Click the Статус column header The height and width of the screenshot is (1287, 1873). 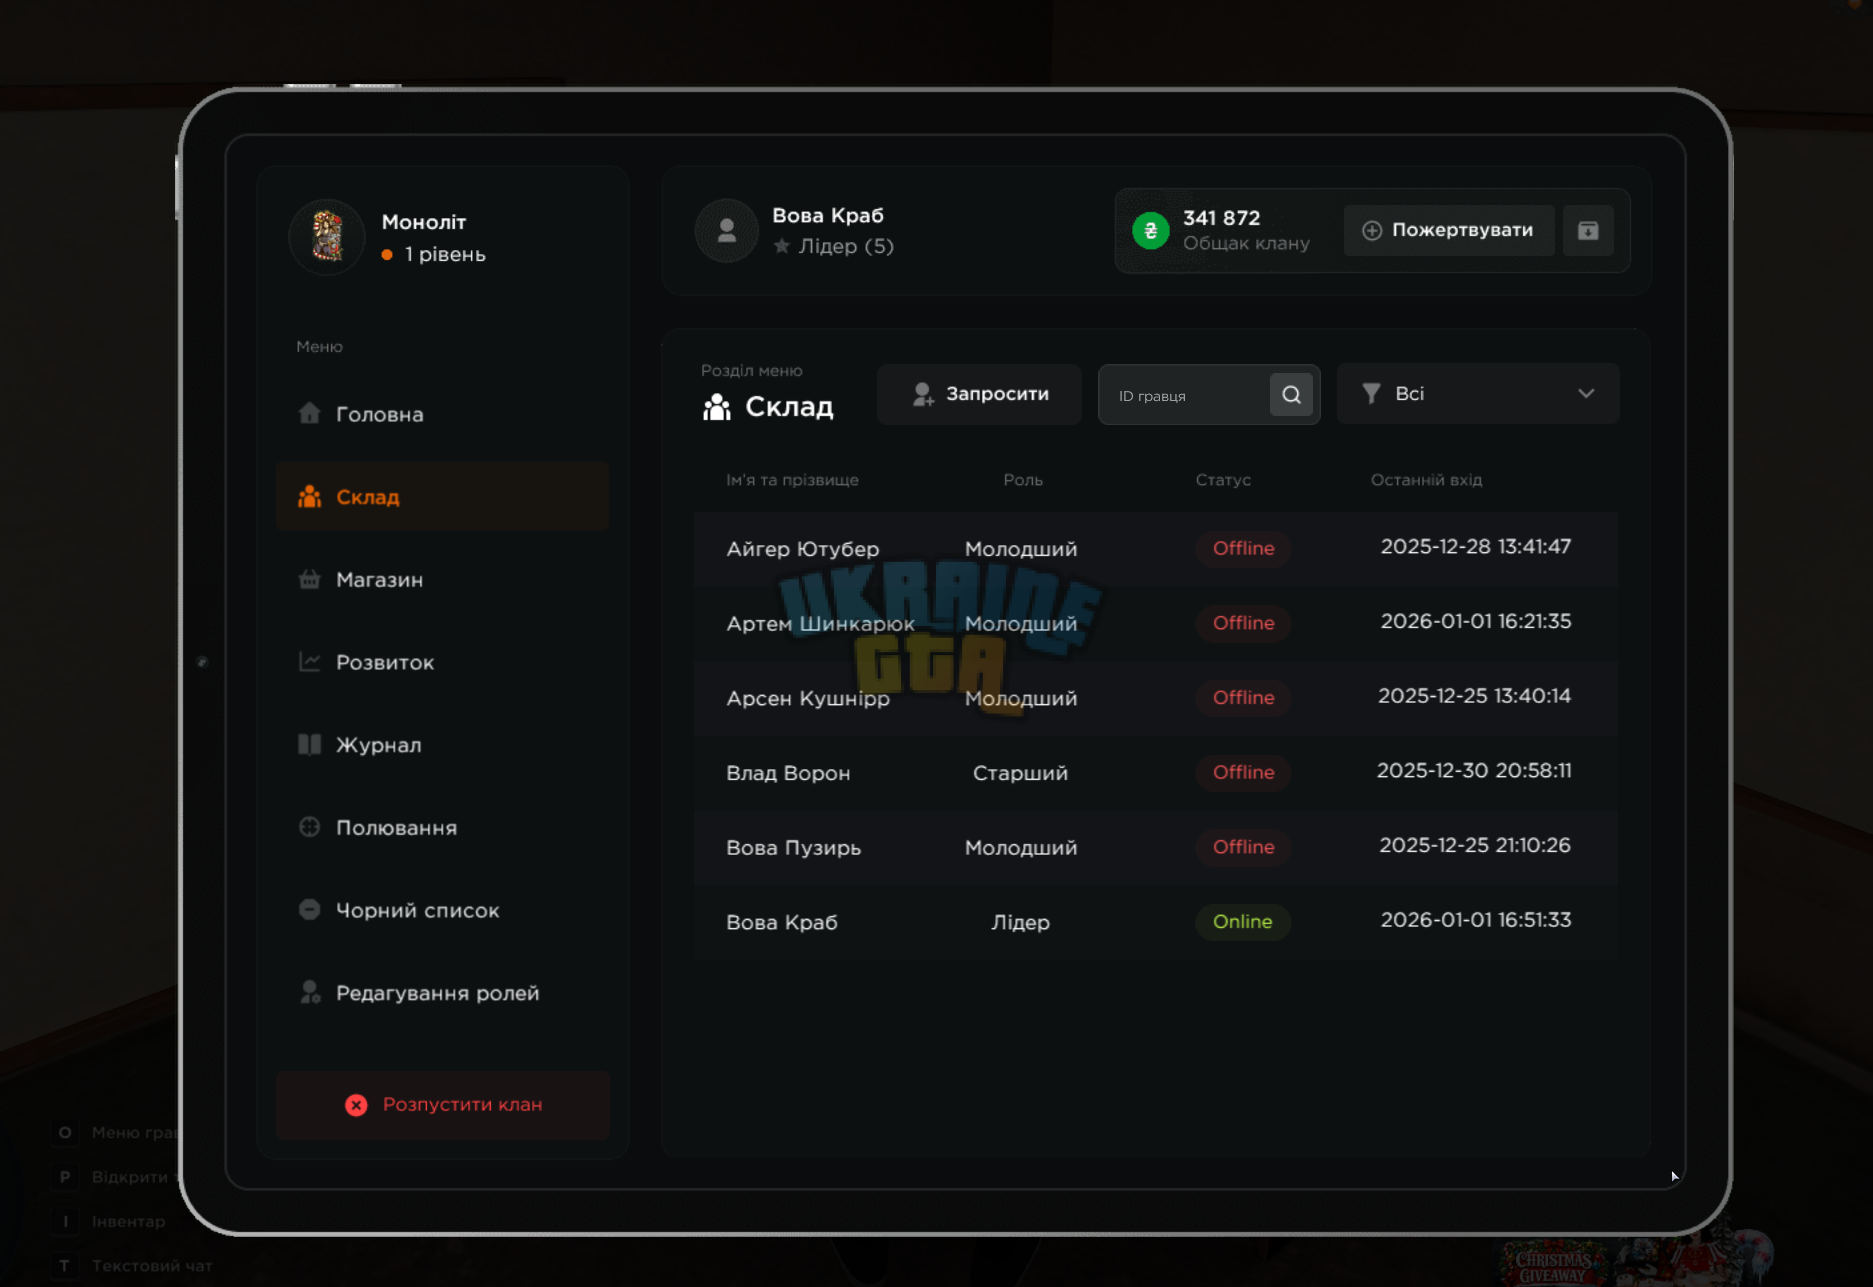point(1223,480)
